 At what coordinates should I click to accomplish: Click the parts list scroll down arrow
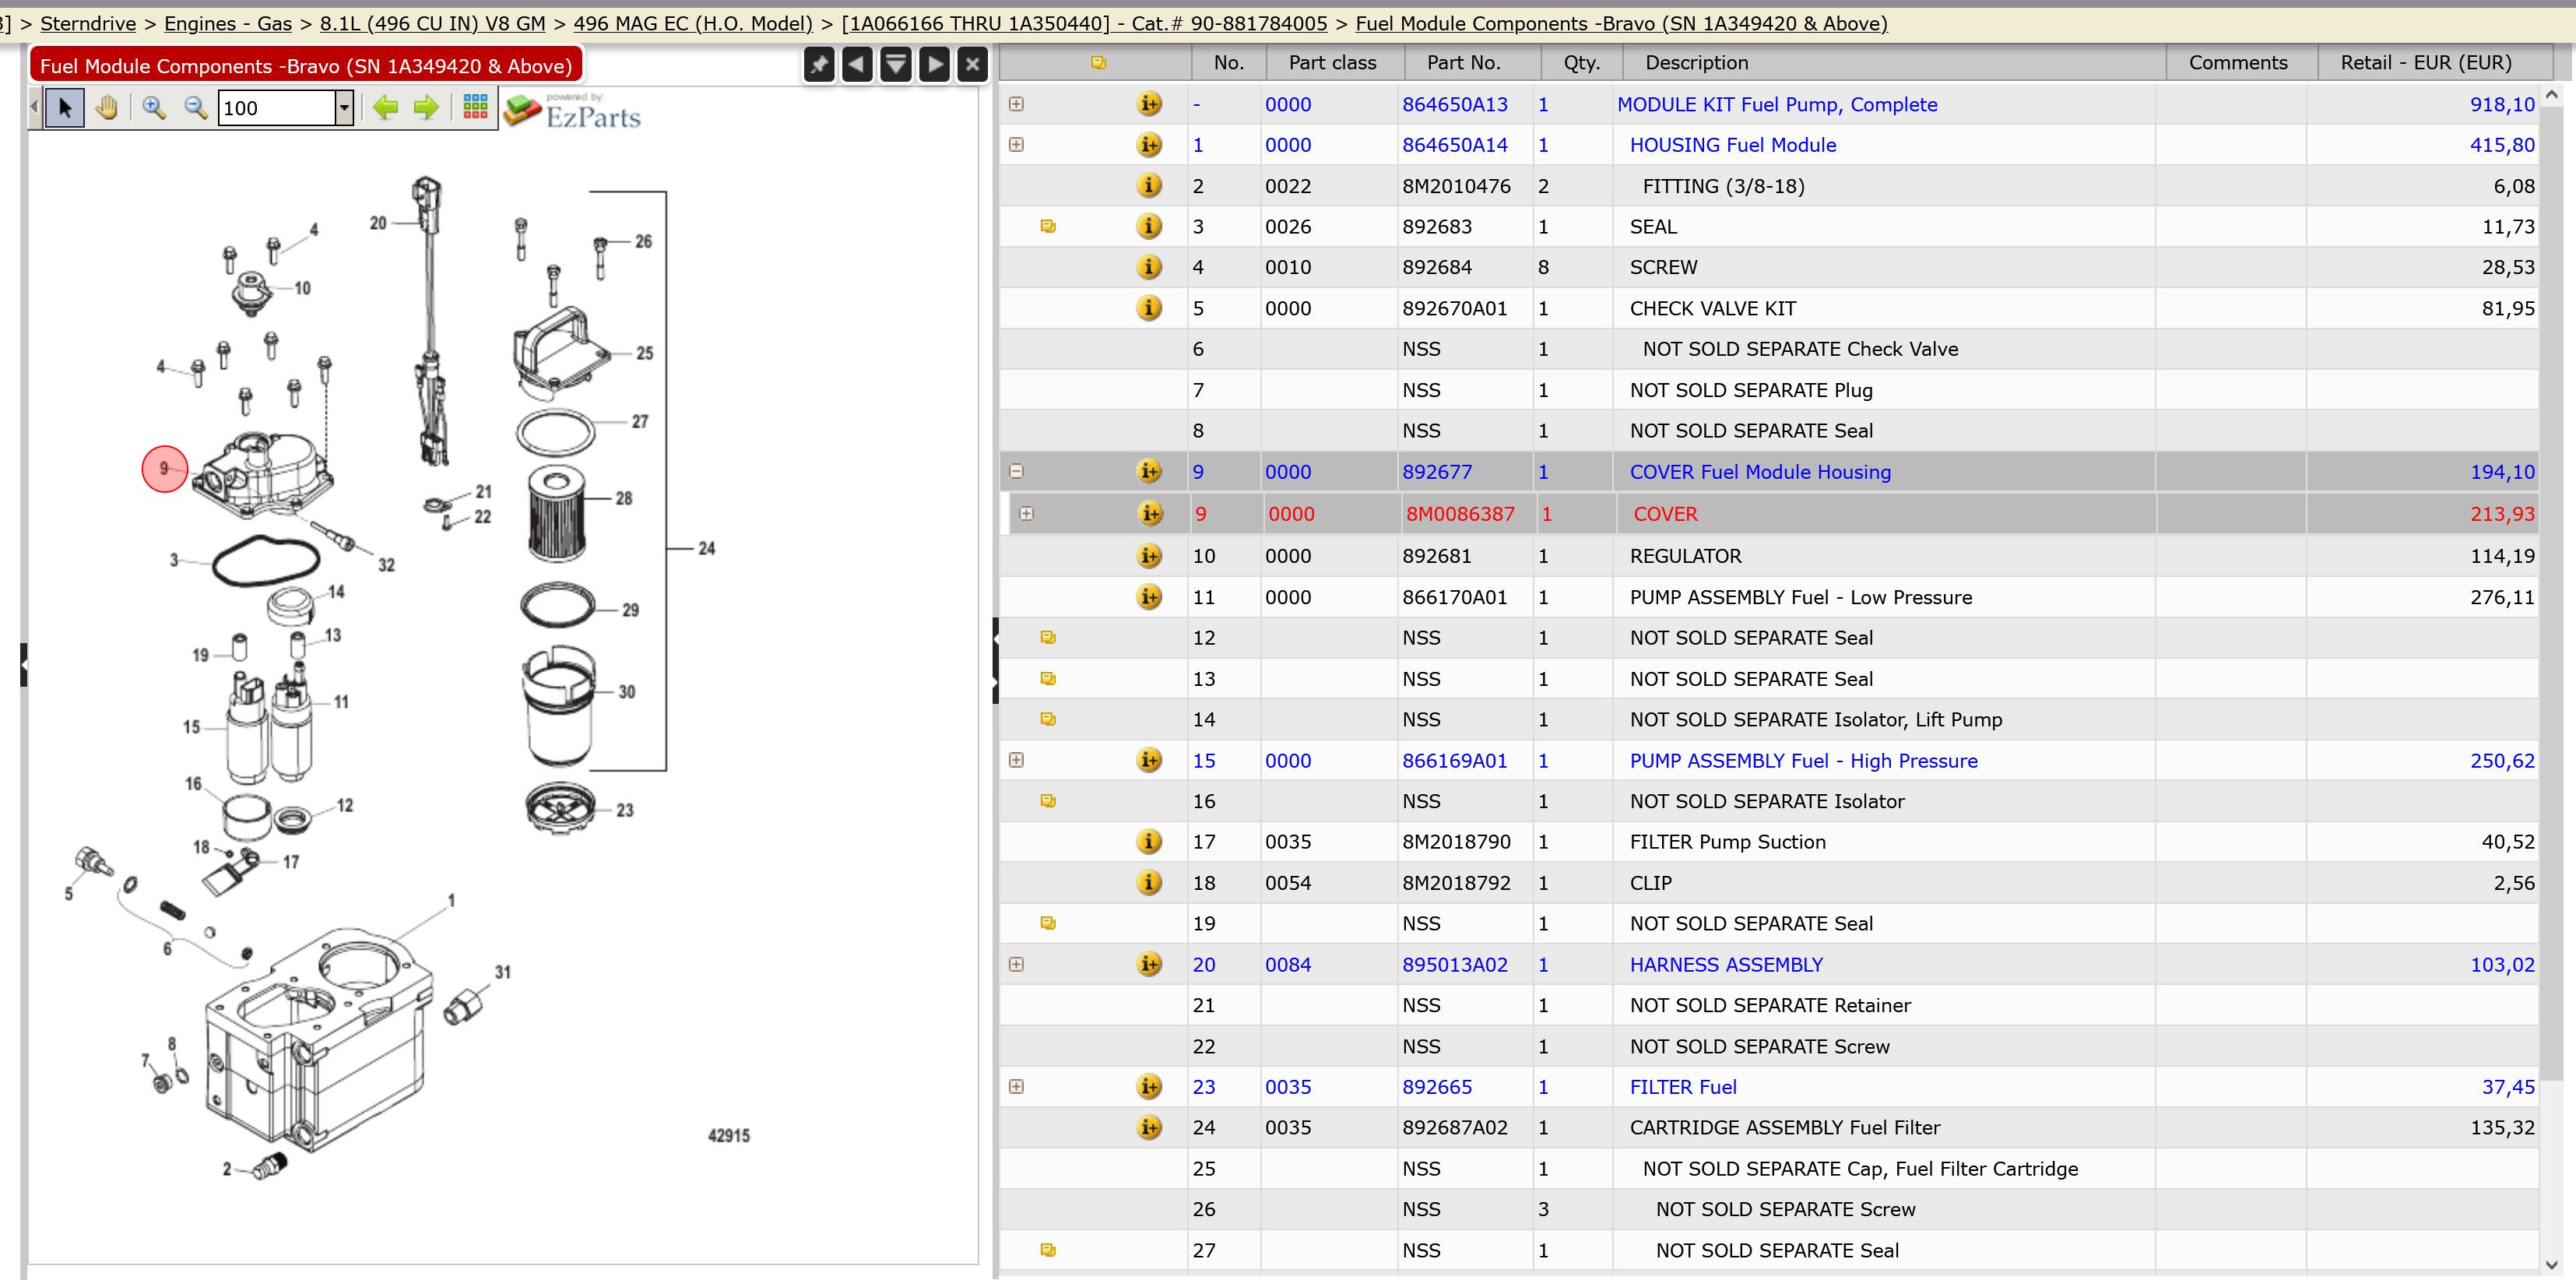[2551, 1264]
